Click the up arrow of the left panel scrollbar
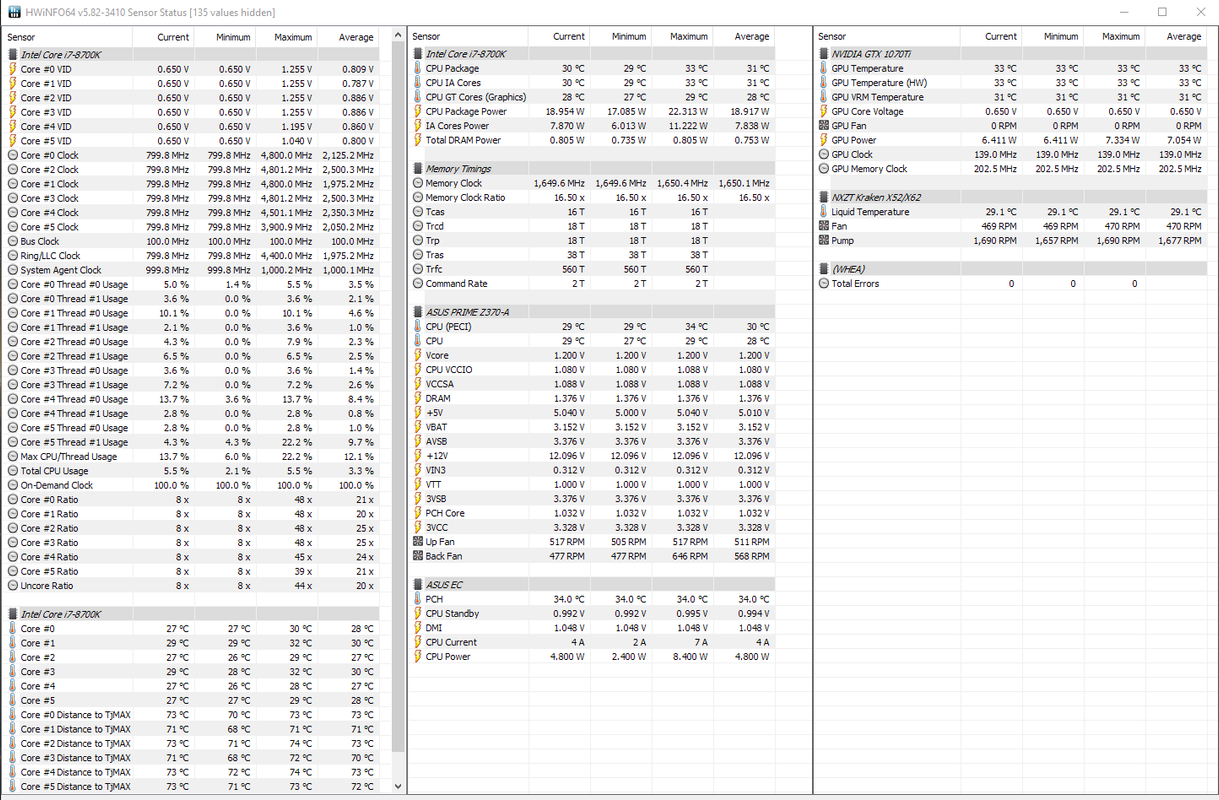Screen dimensions: 1219x800 coord(398,36)
